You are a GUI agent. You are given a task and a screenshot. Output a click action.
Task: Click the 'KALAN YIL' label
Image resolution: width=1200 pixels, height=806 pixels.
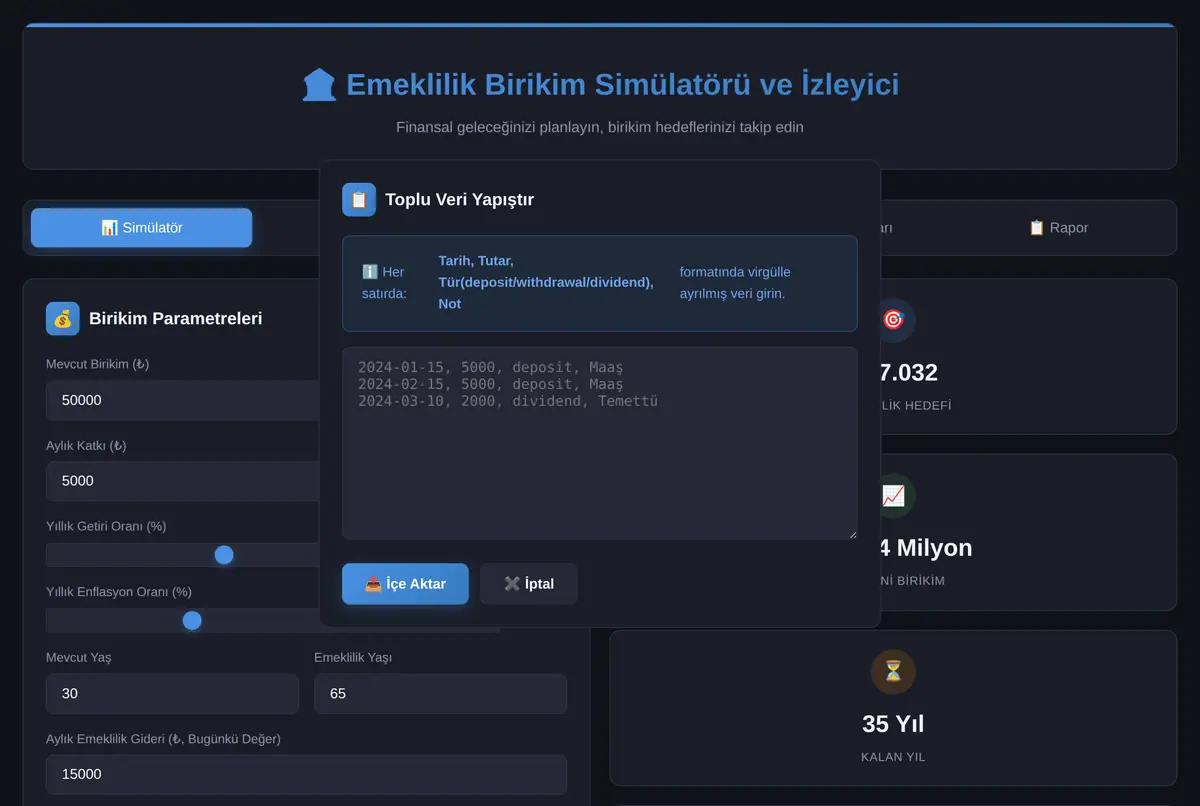[893, 757]
